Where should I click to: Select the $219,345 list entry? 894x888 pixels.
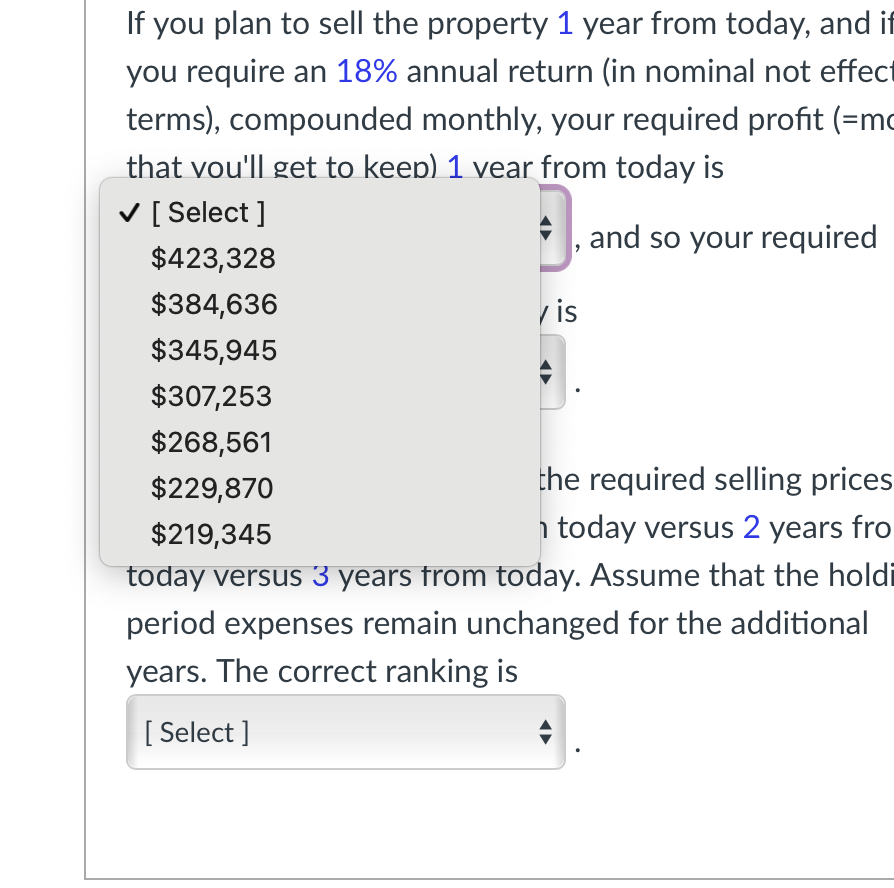[211, 534]
